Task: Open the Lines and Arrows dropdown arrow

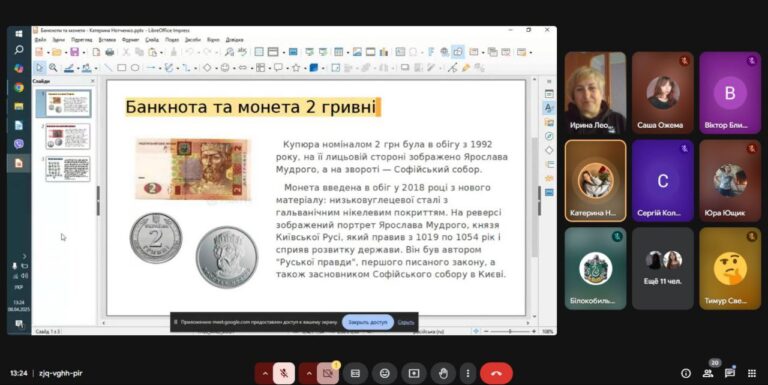Action: [160, 68]
